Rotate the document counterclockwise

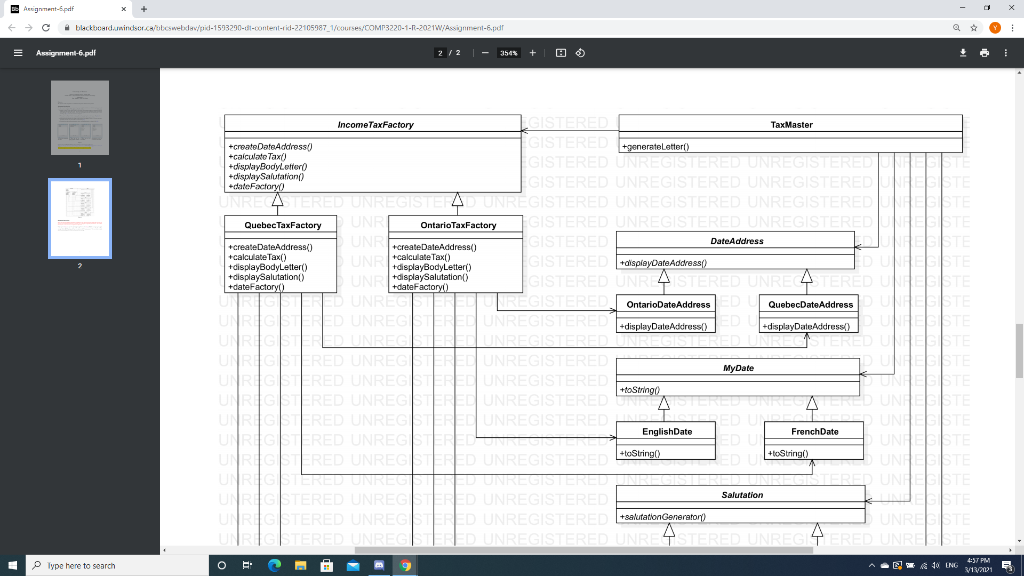pos(580,53)
